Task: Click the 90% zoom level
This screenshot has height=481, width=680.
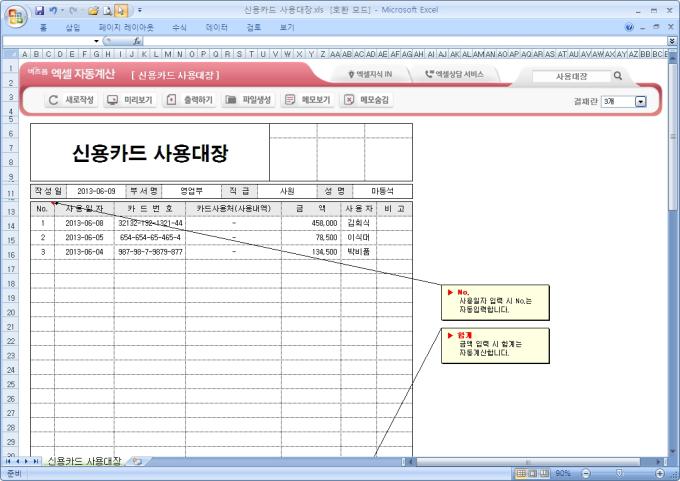Action: (562, 473)
